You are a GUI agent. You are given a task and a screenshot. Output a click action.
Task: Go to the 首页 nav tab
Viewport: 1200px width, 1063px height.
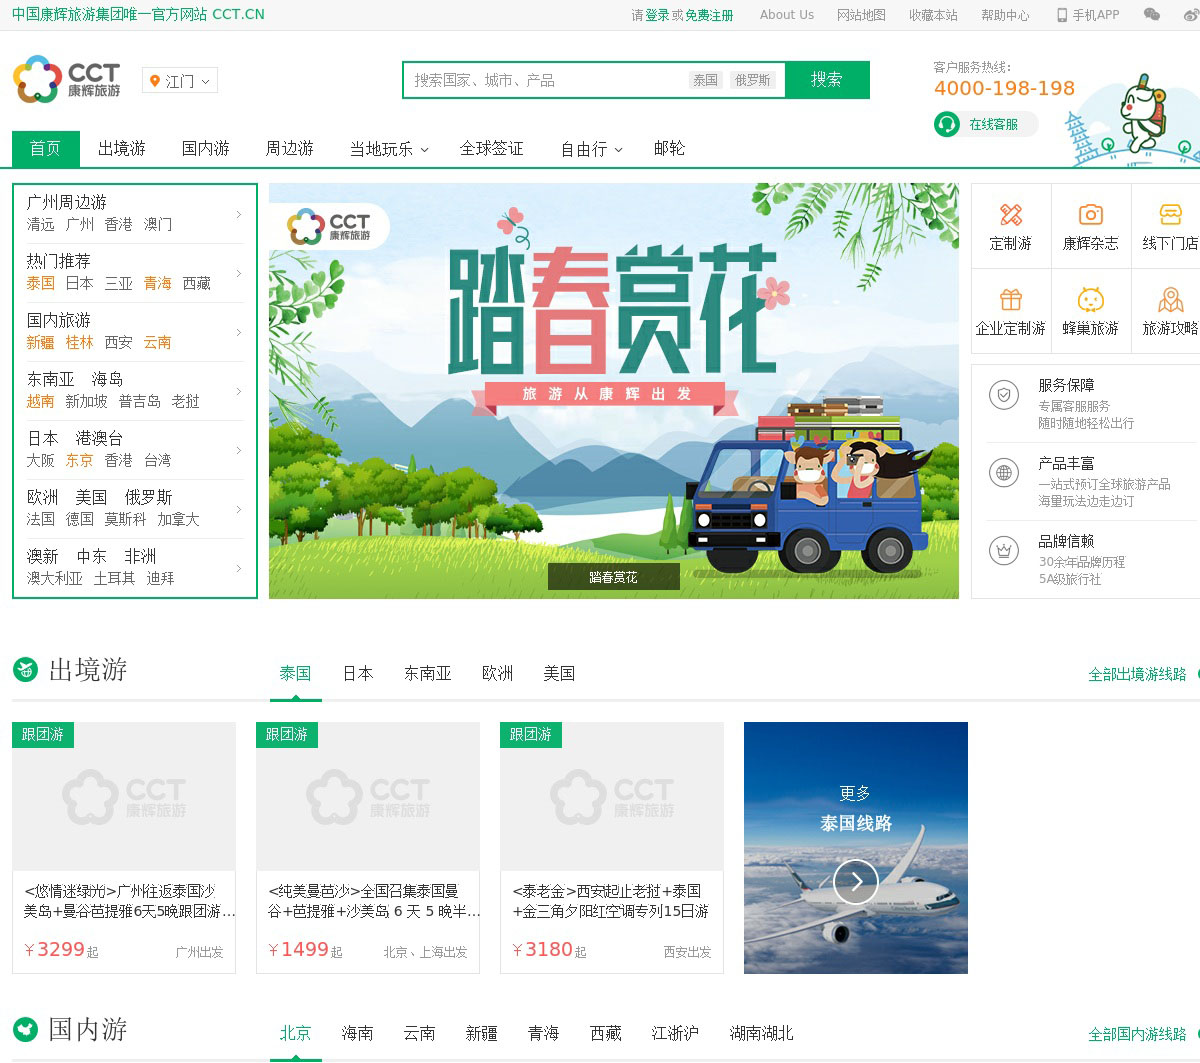pos(45,149)
